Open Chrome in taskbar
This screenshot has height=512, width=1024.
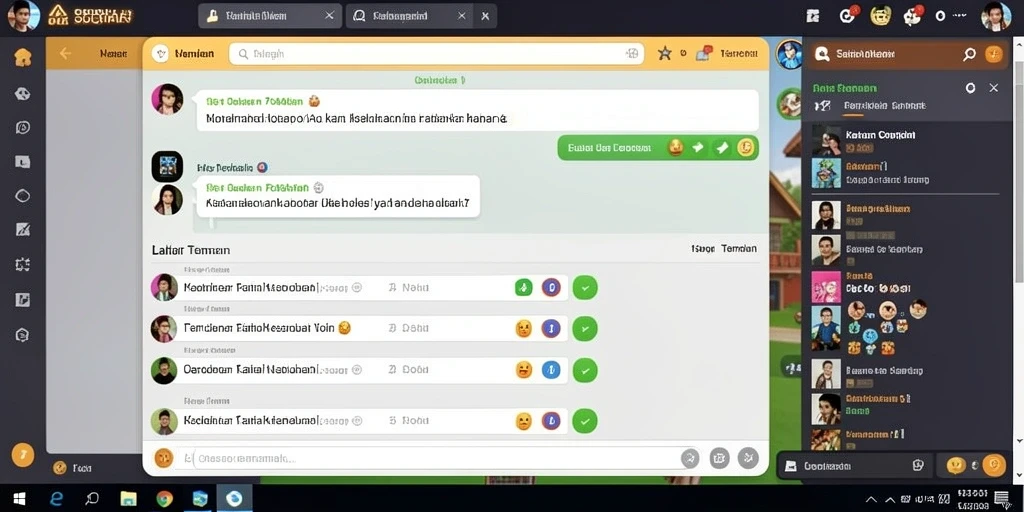pos(165,500)
